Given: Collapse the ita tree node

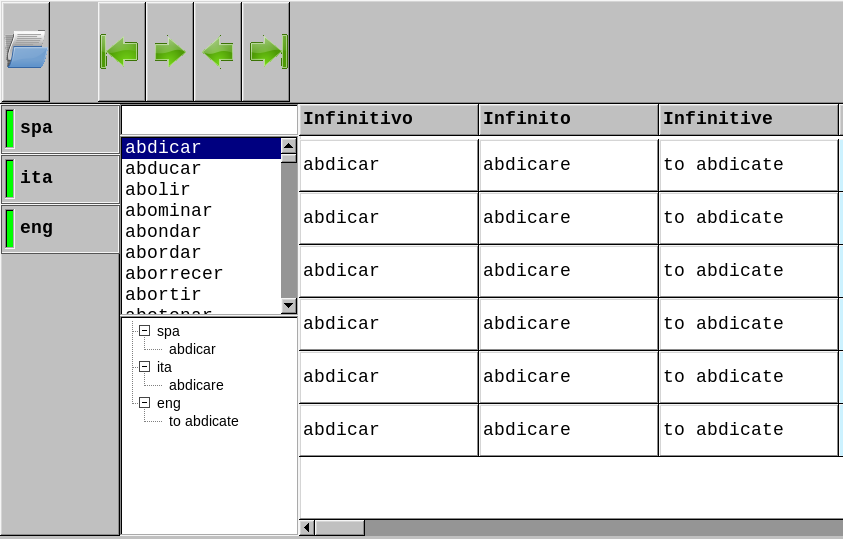Looking at the screenshot, I should [x=144, y=367].
